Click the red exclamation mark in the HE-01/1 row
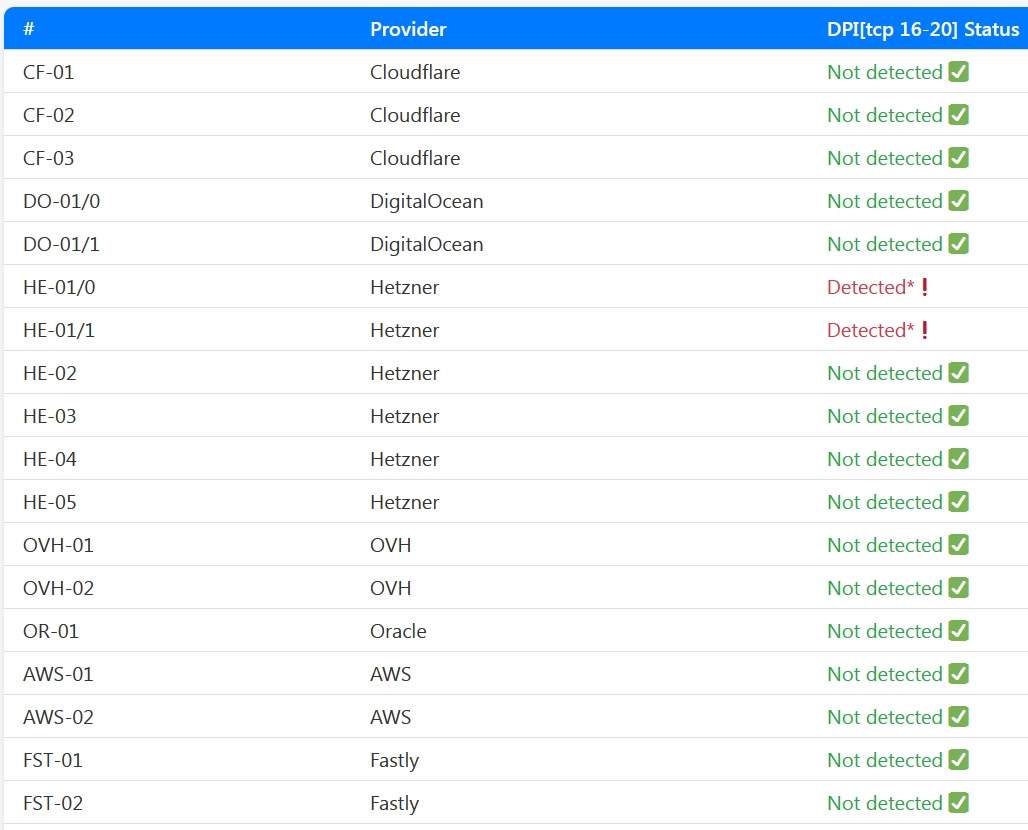1028x830 pixels. click(924, 330)
